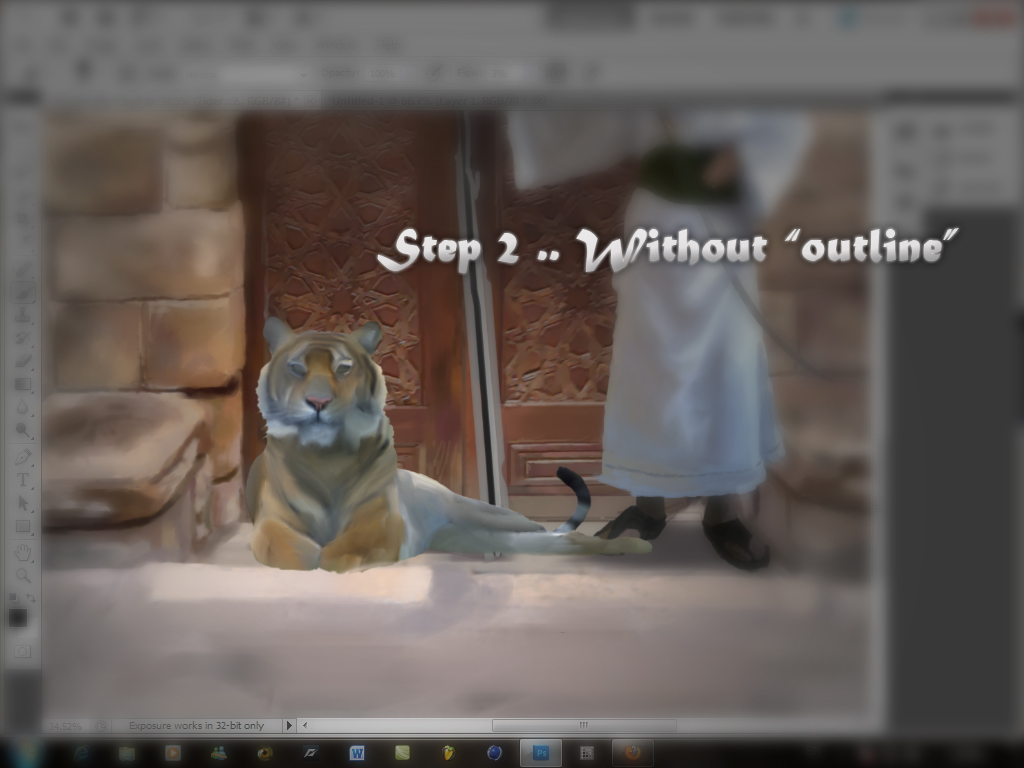Select the Brush tool in toolbox
The image size is (1024, 768).
point(23,293)
